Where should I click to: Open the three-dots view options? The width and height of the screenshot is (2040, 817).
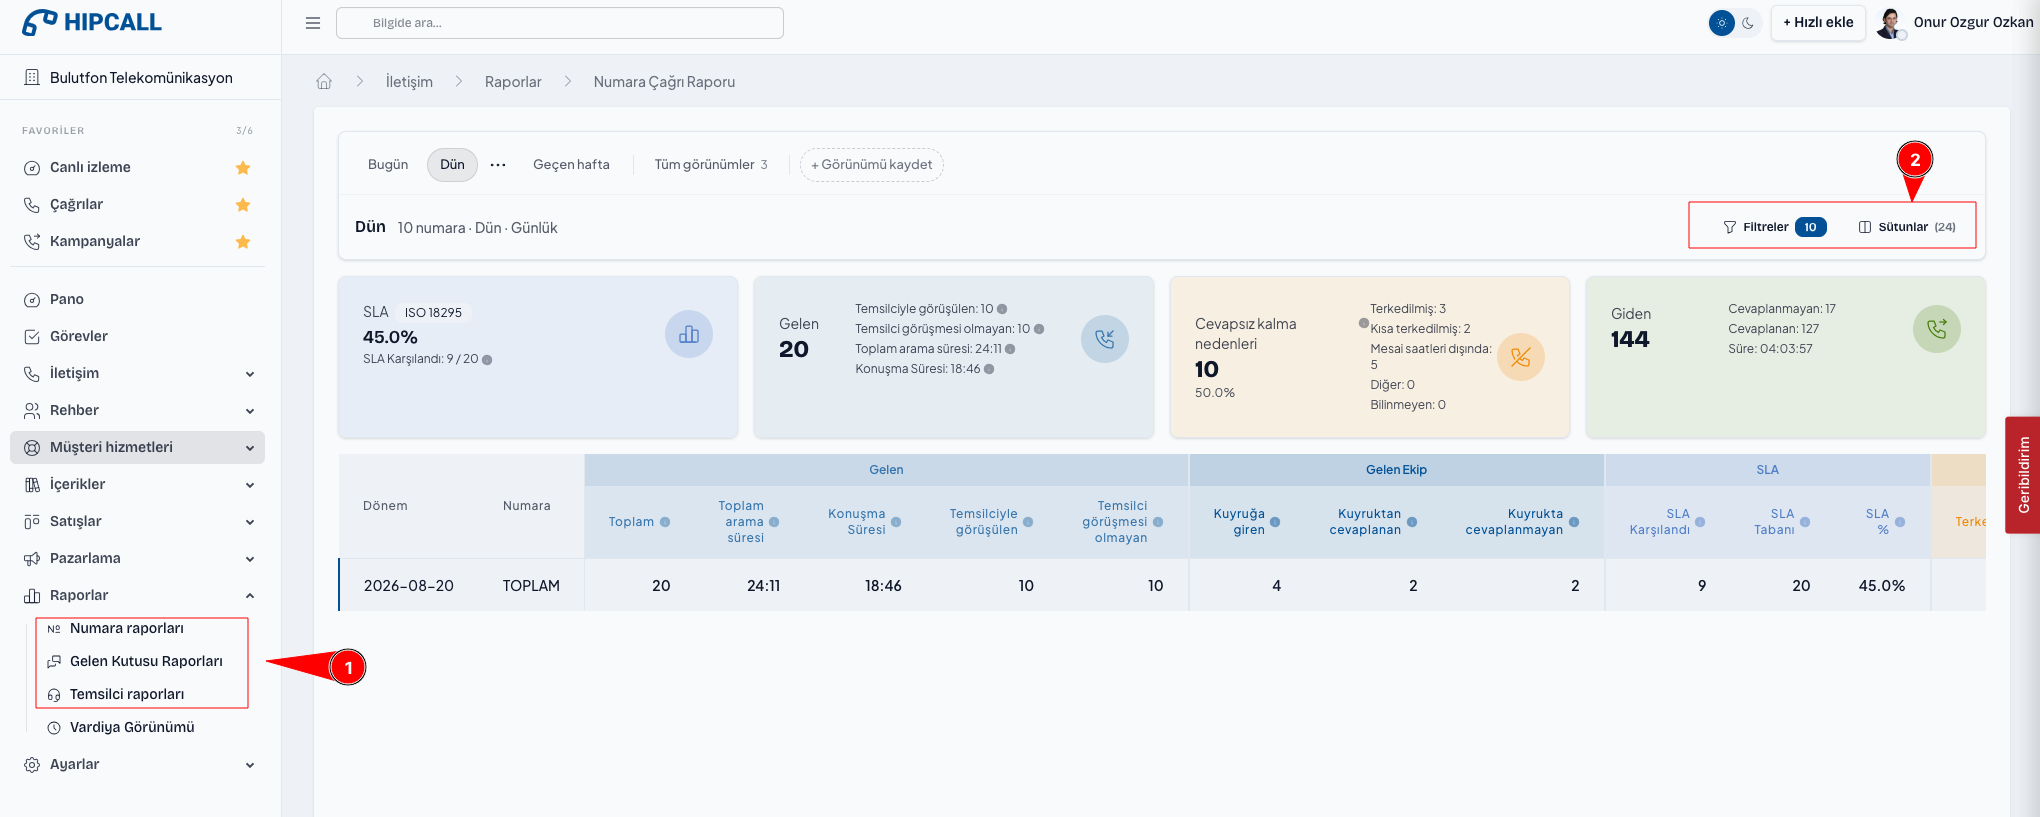498,165
